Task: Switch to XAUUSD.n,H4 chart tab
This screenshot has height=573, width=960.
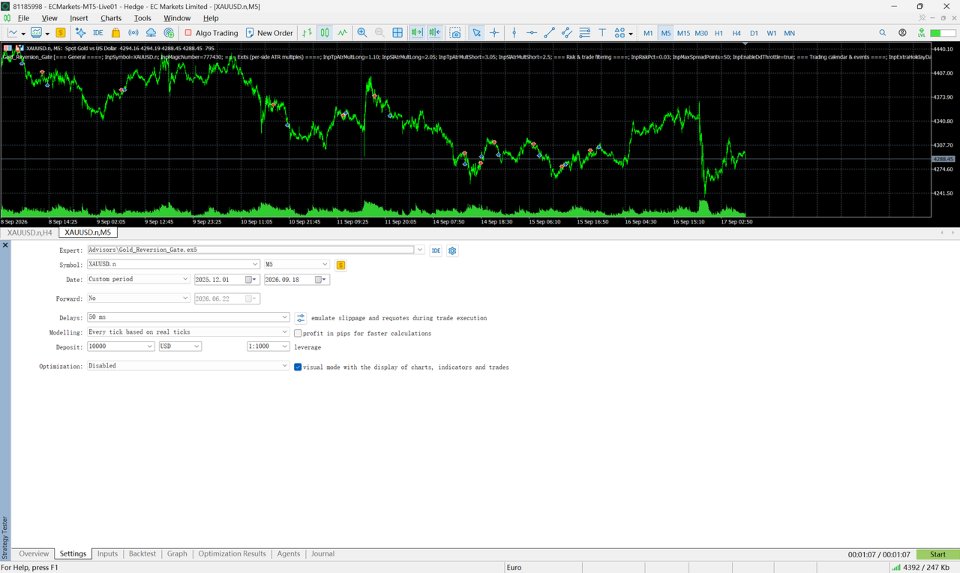Action: [x=29, y=233]
